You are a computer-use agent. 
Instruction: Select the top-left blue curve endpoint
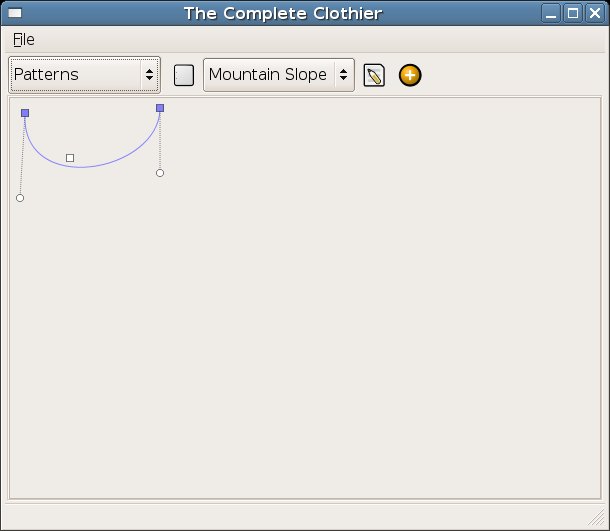pyautogui.click(x=25, y=113)
